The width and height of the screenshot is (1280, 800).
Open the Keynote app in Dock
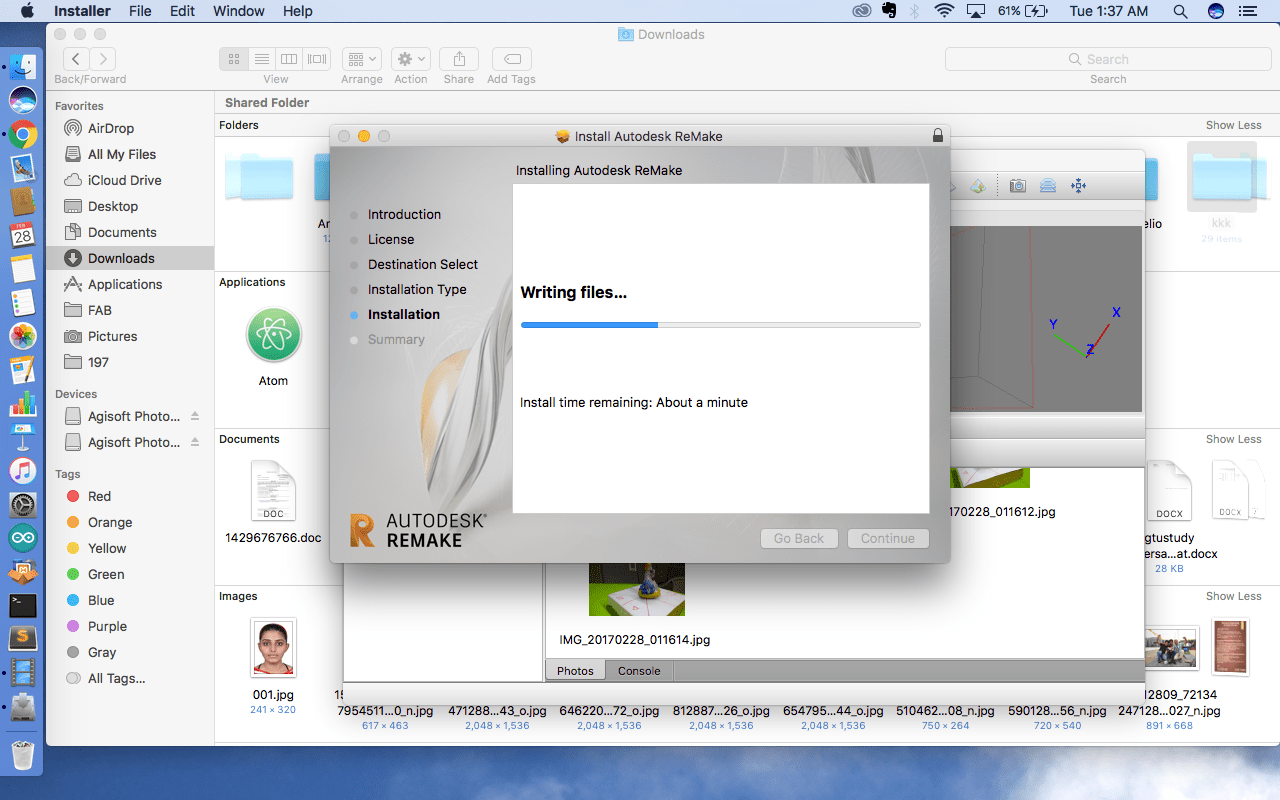tap(22, 437)
